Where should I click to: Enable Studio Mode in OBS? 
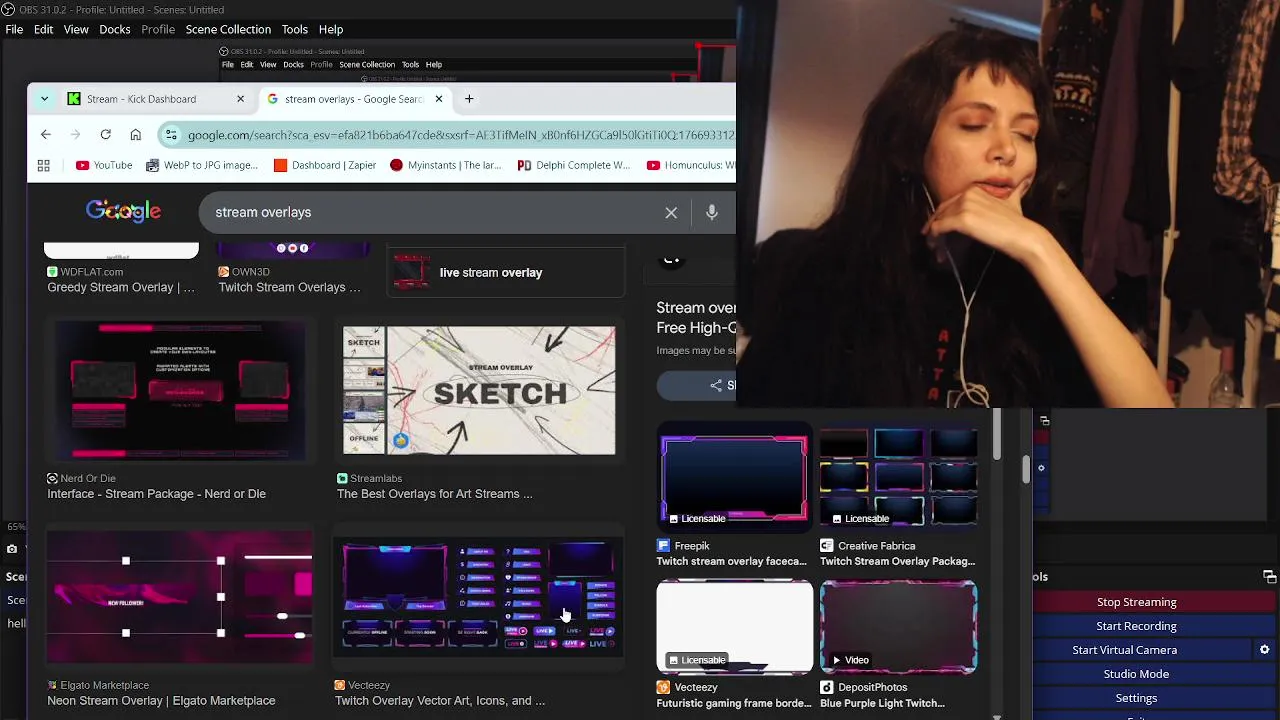pos(1136,674)
